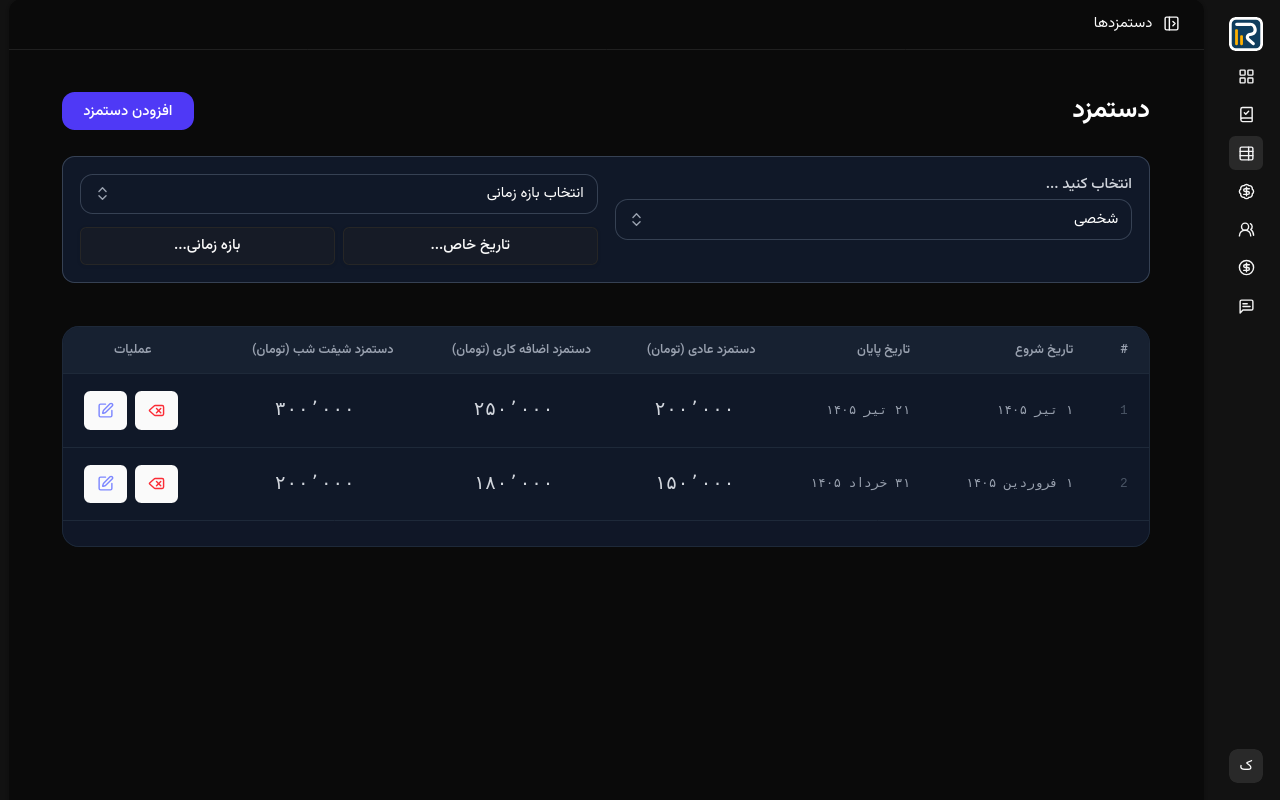1280x800 pixels.
Task: Open the انتخاب بازه زمانی dropdown
Action: coord(339,193)
